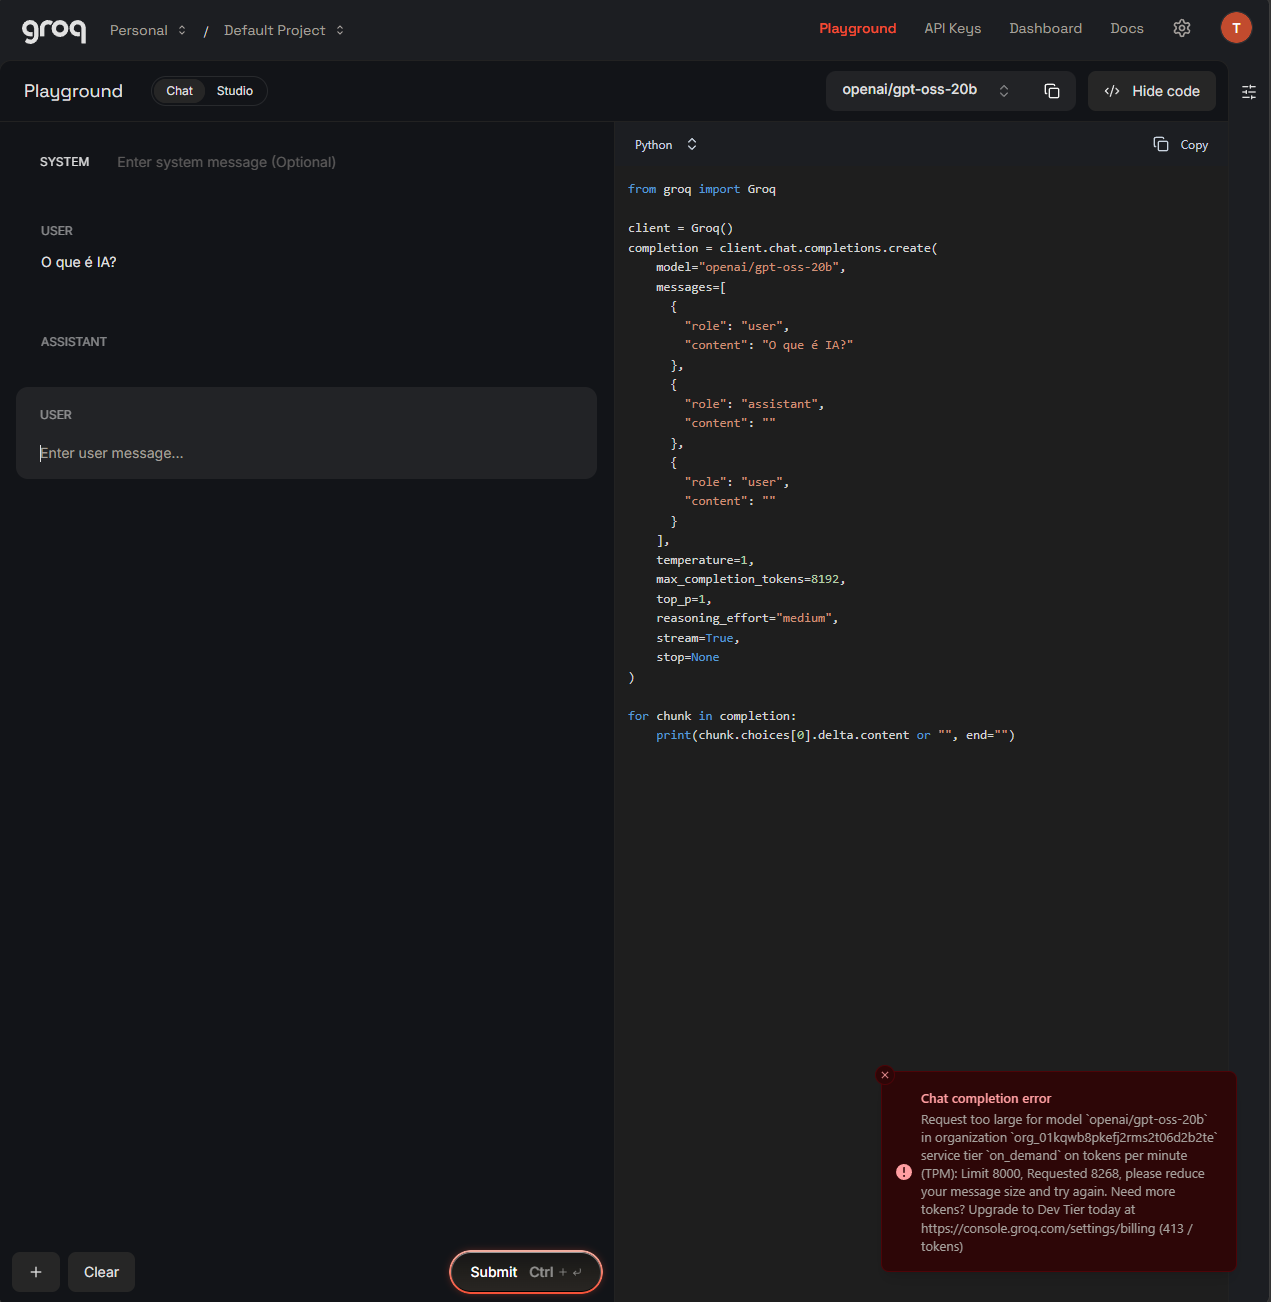Click the 'Chat completion error' title

(x=986, y=1098)
